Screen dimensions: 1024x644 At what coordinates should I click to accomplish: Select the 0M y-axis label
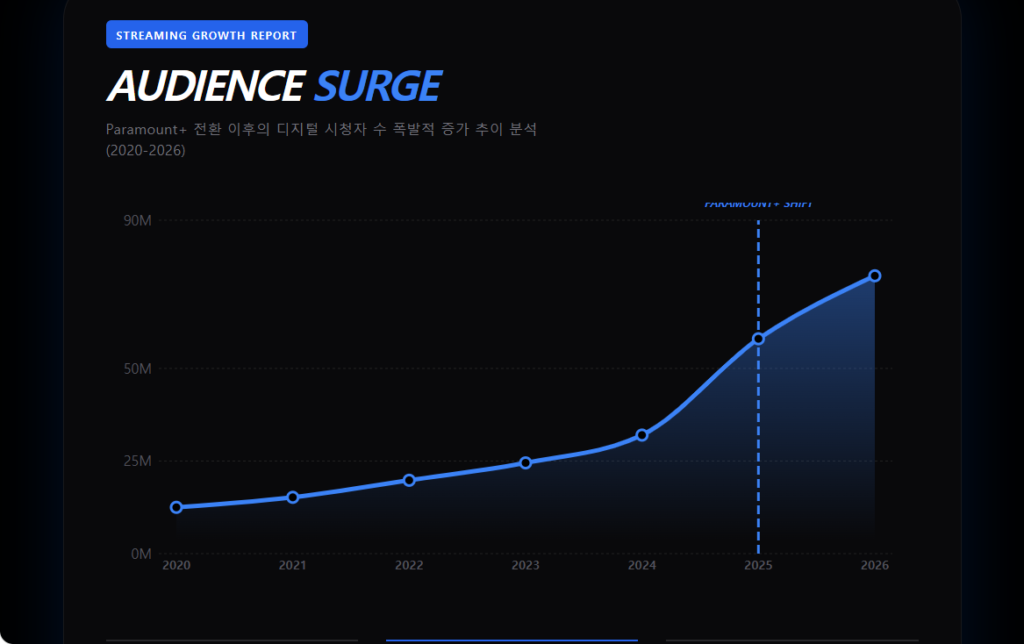pyautogui.click(x=141, y=554)
